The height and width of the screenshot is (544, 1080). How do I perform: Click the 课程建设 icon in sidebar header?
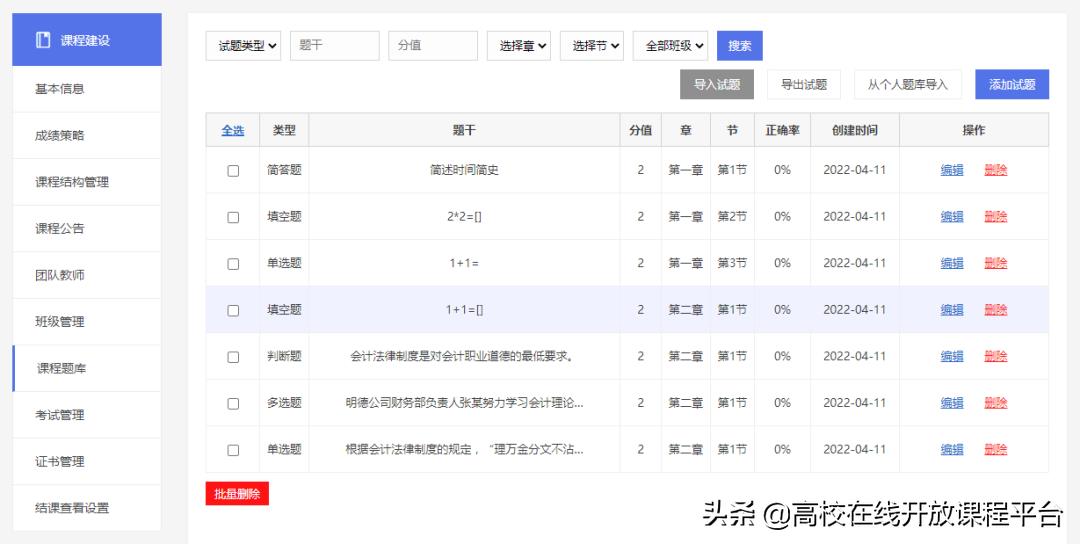43,40
